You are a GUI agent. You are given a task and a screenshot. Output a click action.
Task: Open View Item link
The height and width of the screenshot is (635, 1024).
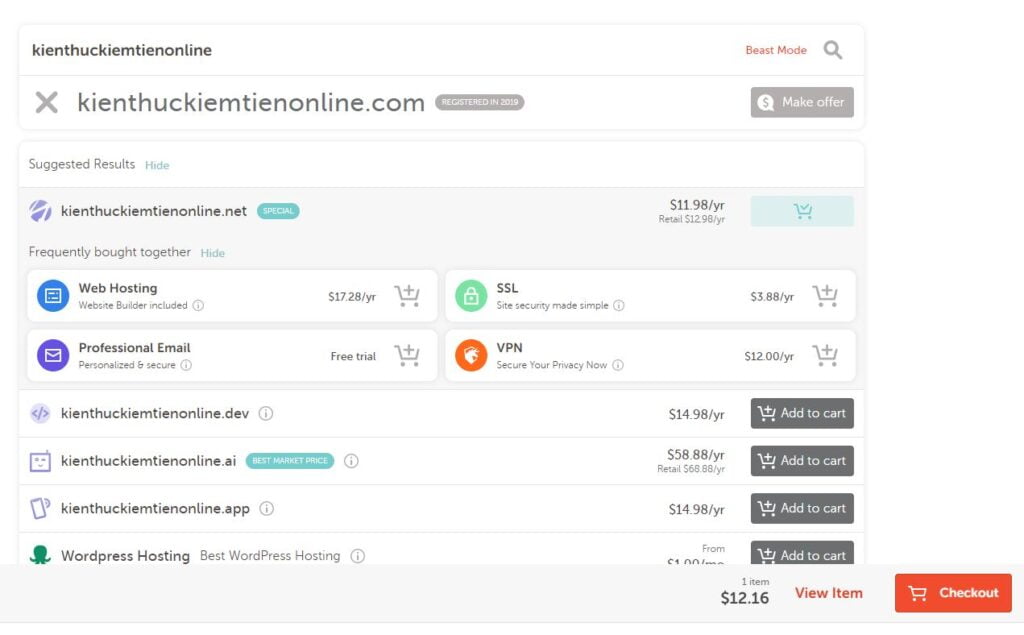tap(828, 593)
